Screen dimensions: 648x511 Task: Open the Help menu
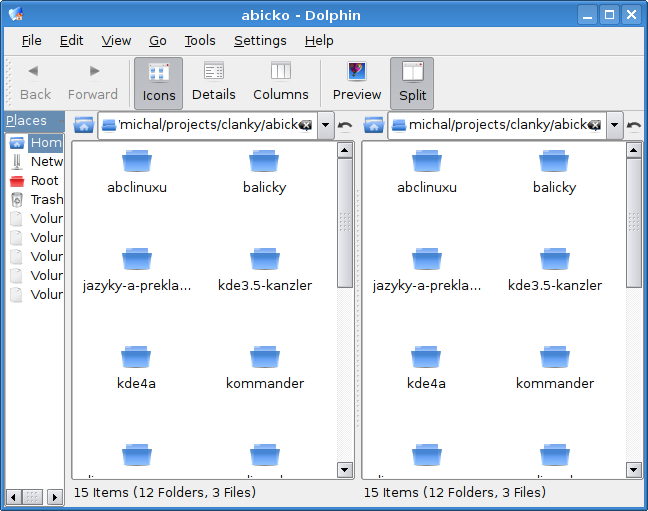pos(319,41)
